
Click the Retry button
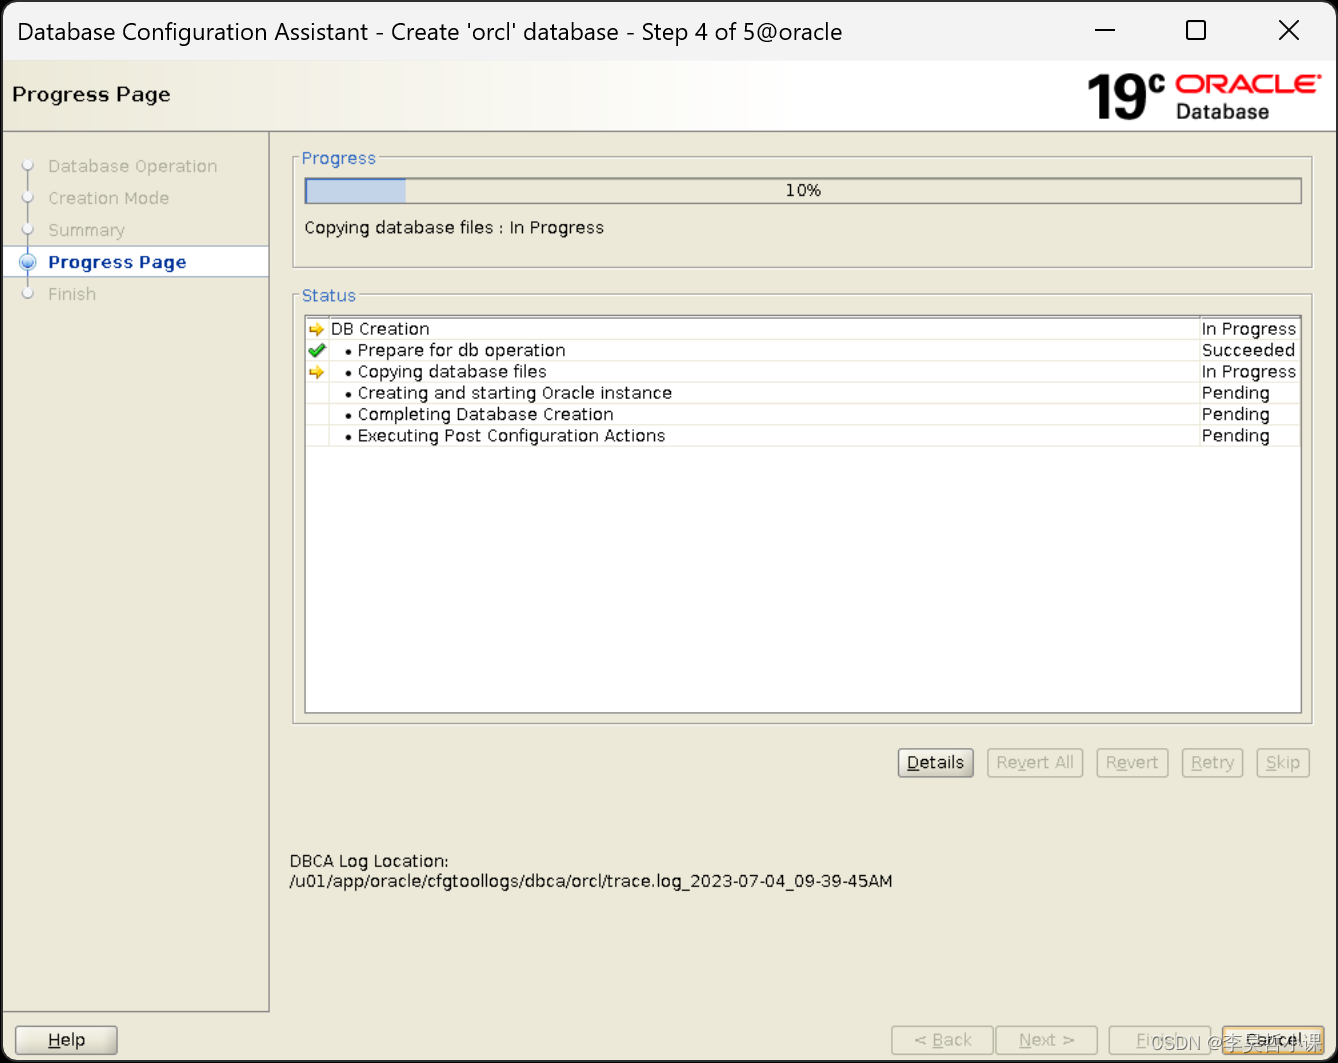click(1212, 762)
